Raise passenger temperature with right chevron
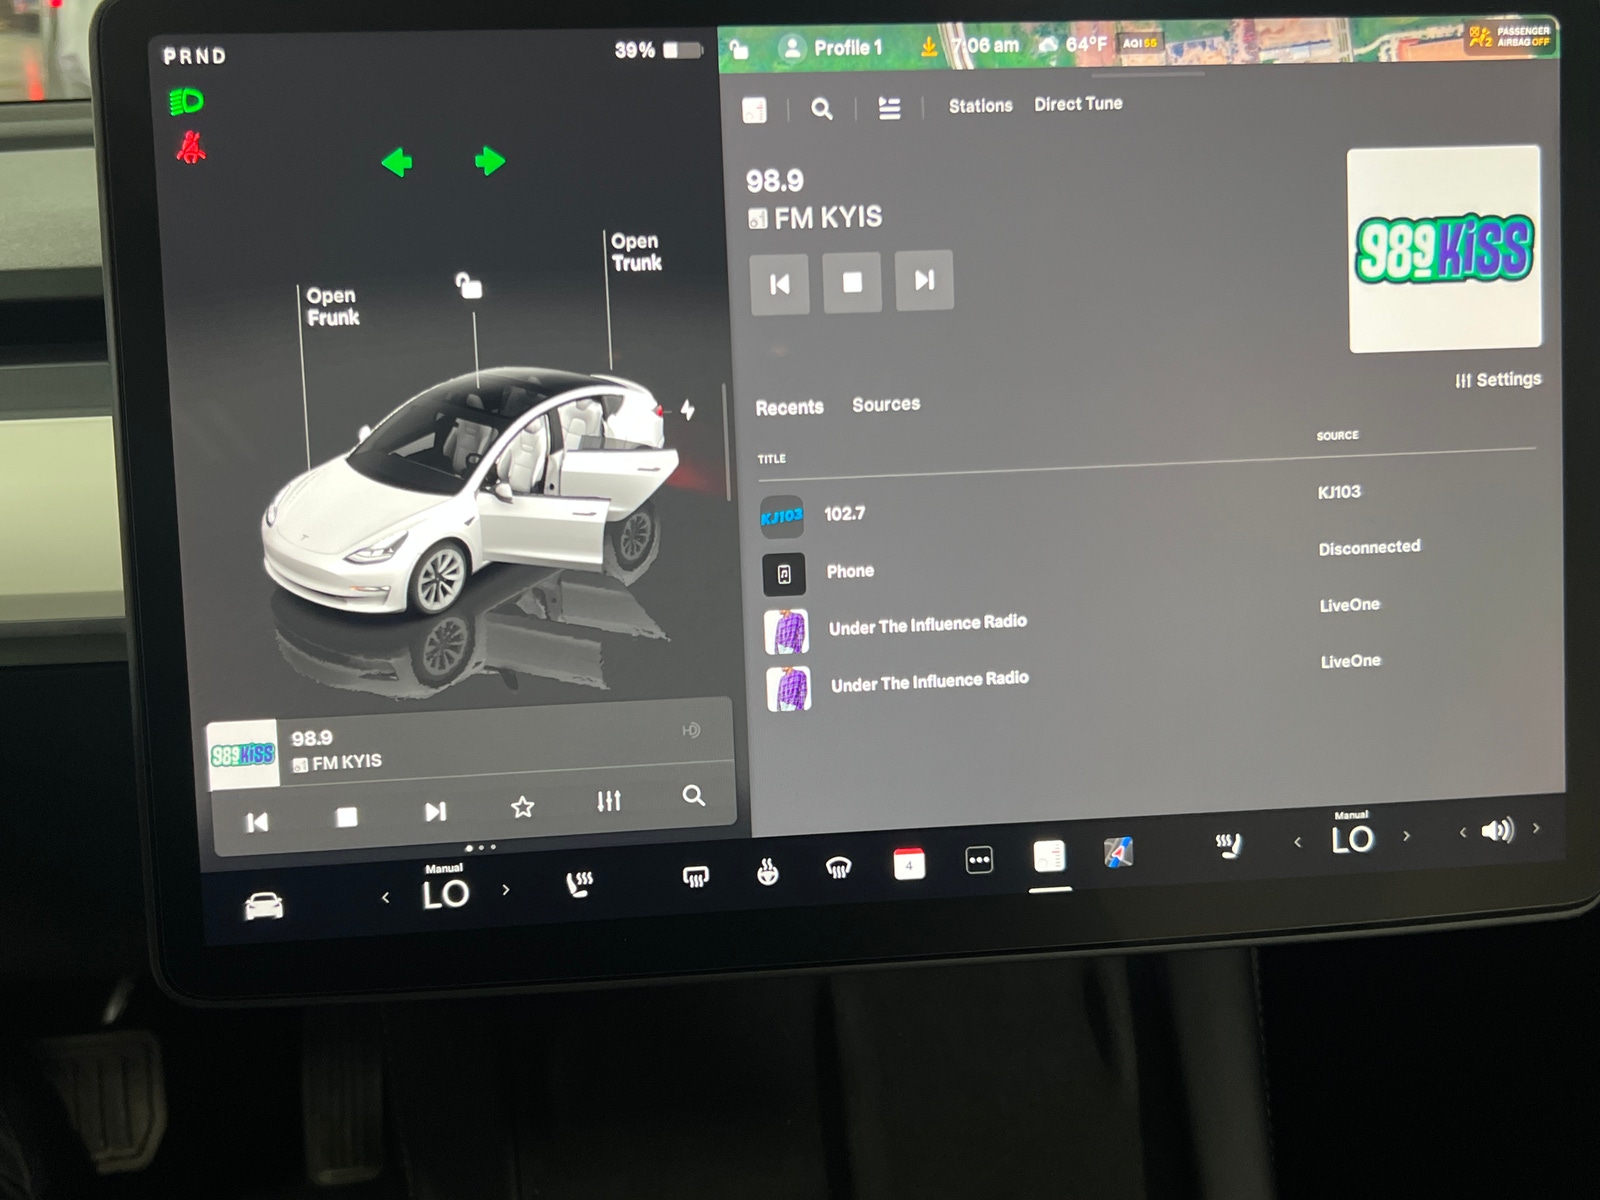Image resolution: width=1600 pixels, height=1200 pixels. pos(1406,835)
